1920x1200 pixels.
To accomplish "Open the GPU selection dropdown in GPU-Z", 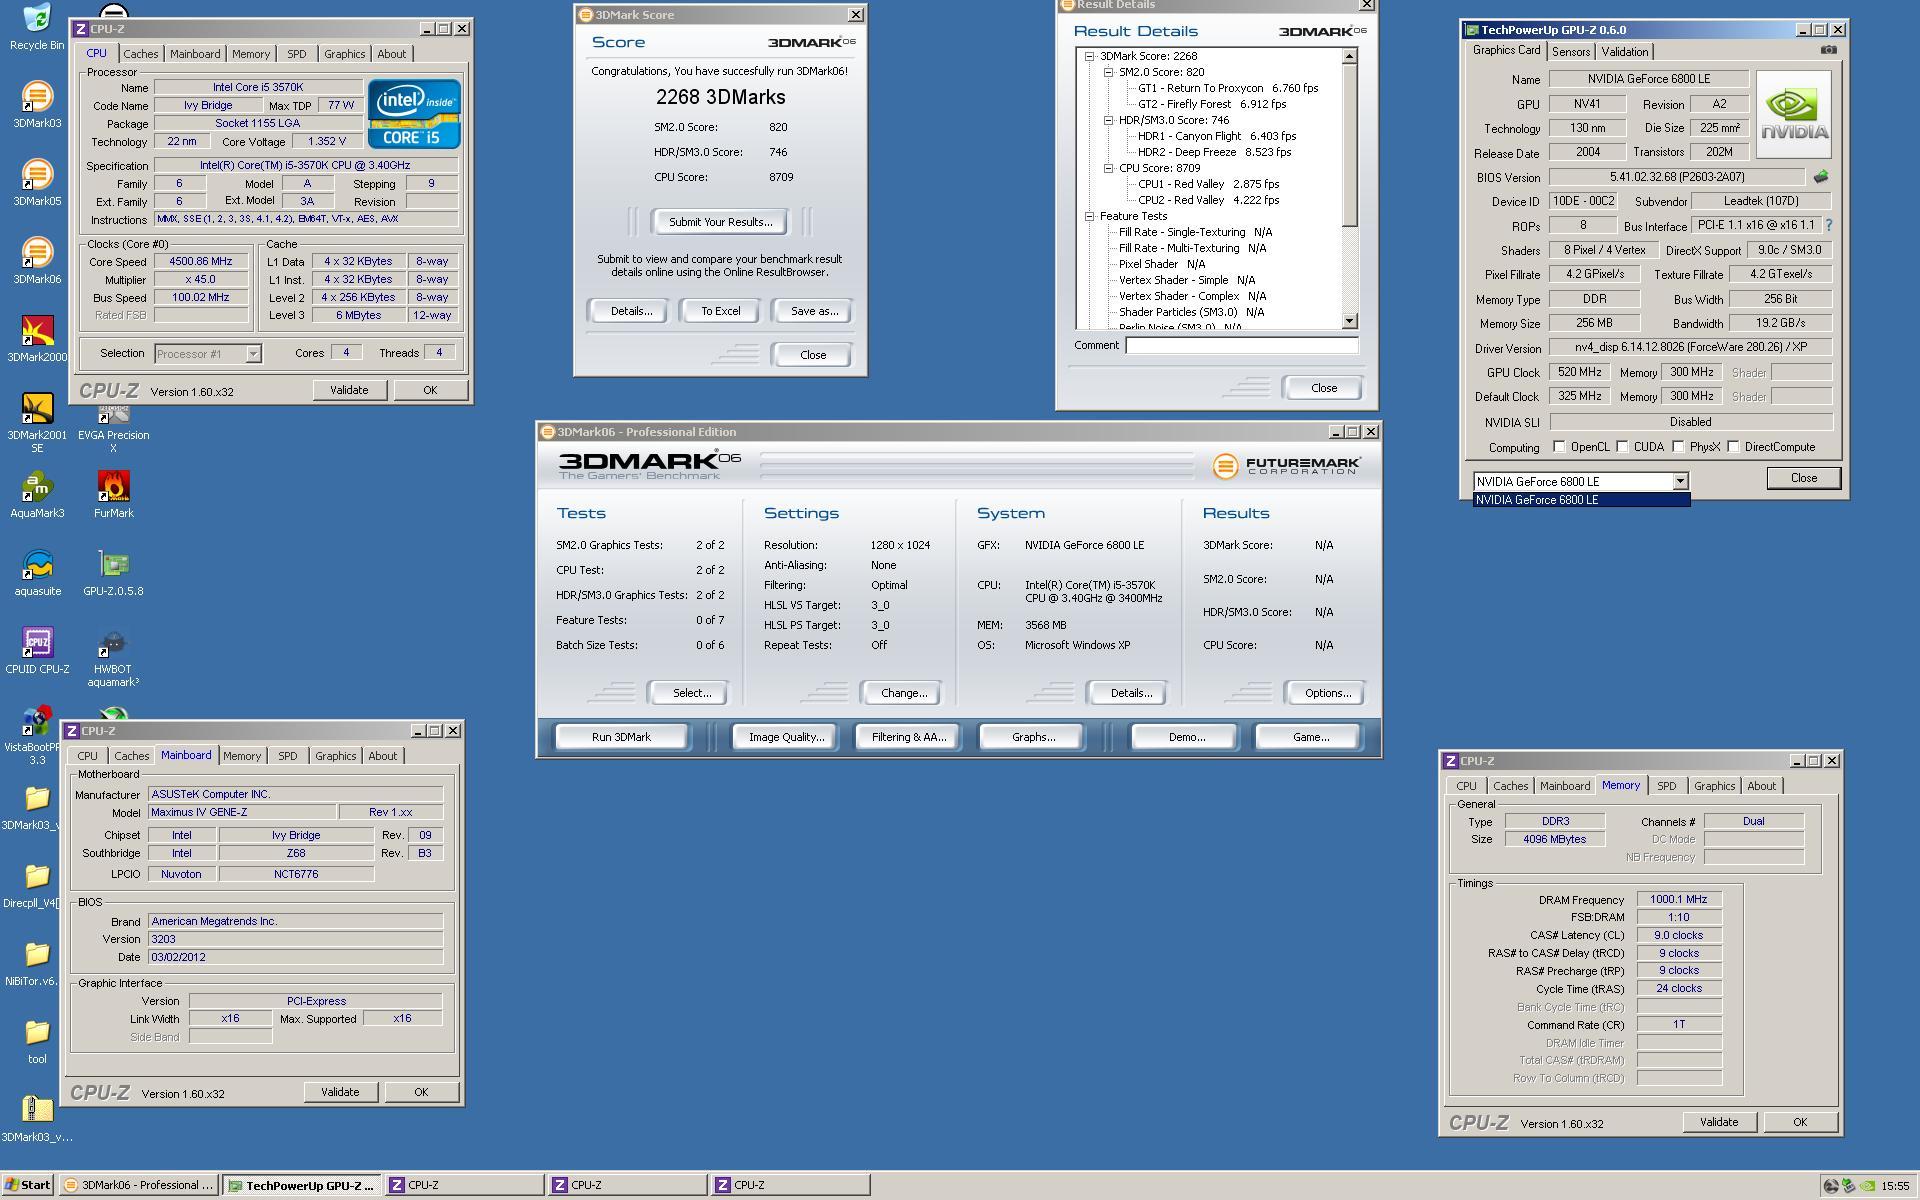I will click(x=1680, y=481).
